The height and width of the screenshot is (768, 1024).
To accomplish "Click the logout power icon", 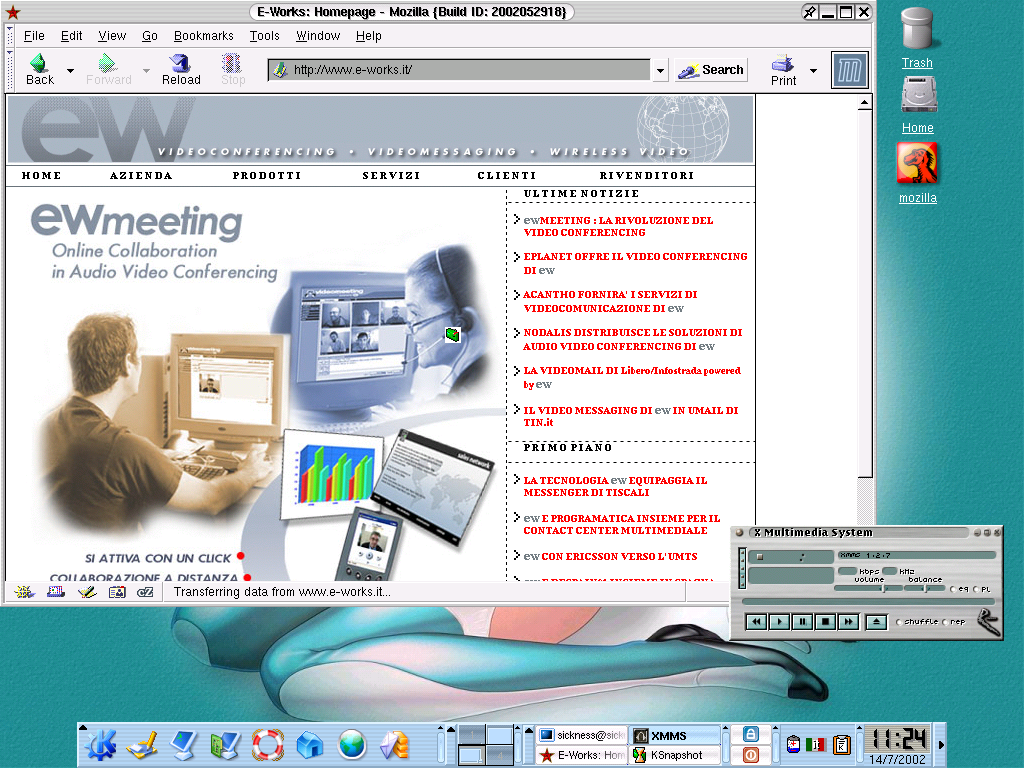I will tap(750, 755).
